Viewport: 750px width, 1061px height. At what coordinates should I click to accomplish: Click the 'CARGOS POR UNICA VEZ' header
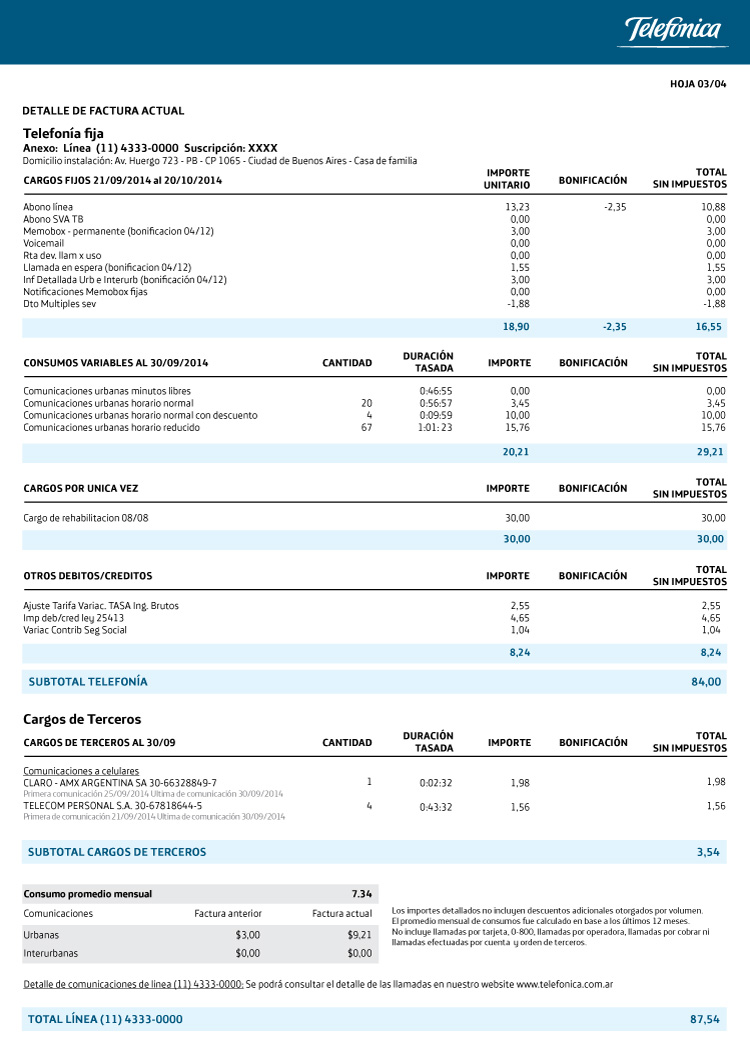(81, 489)
